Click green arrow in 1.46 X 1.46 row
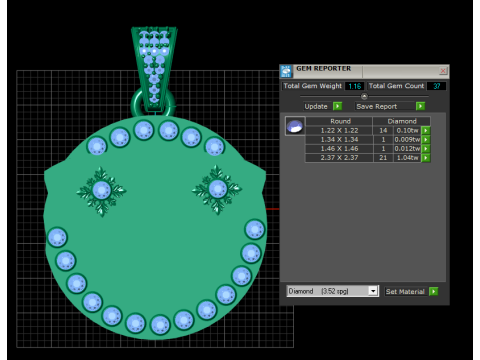480x360 pixels. [426, 148]
